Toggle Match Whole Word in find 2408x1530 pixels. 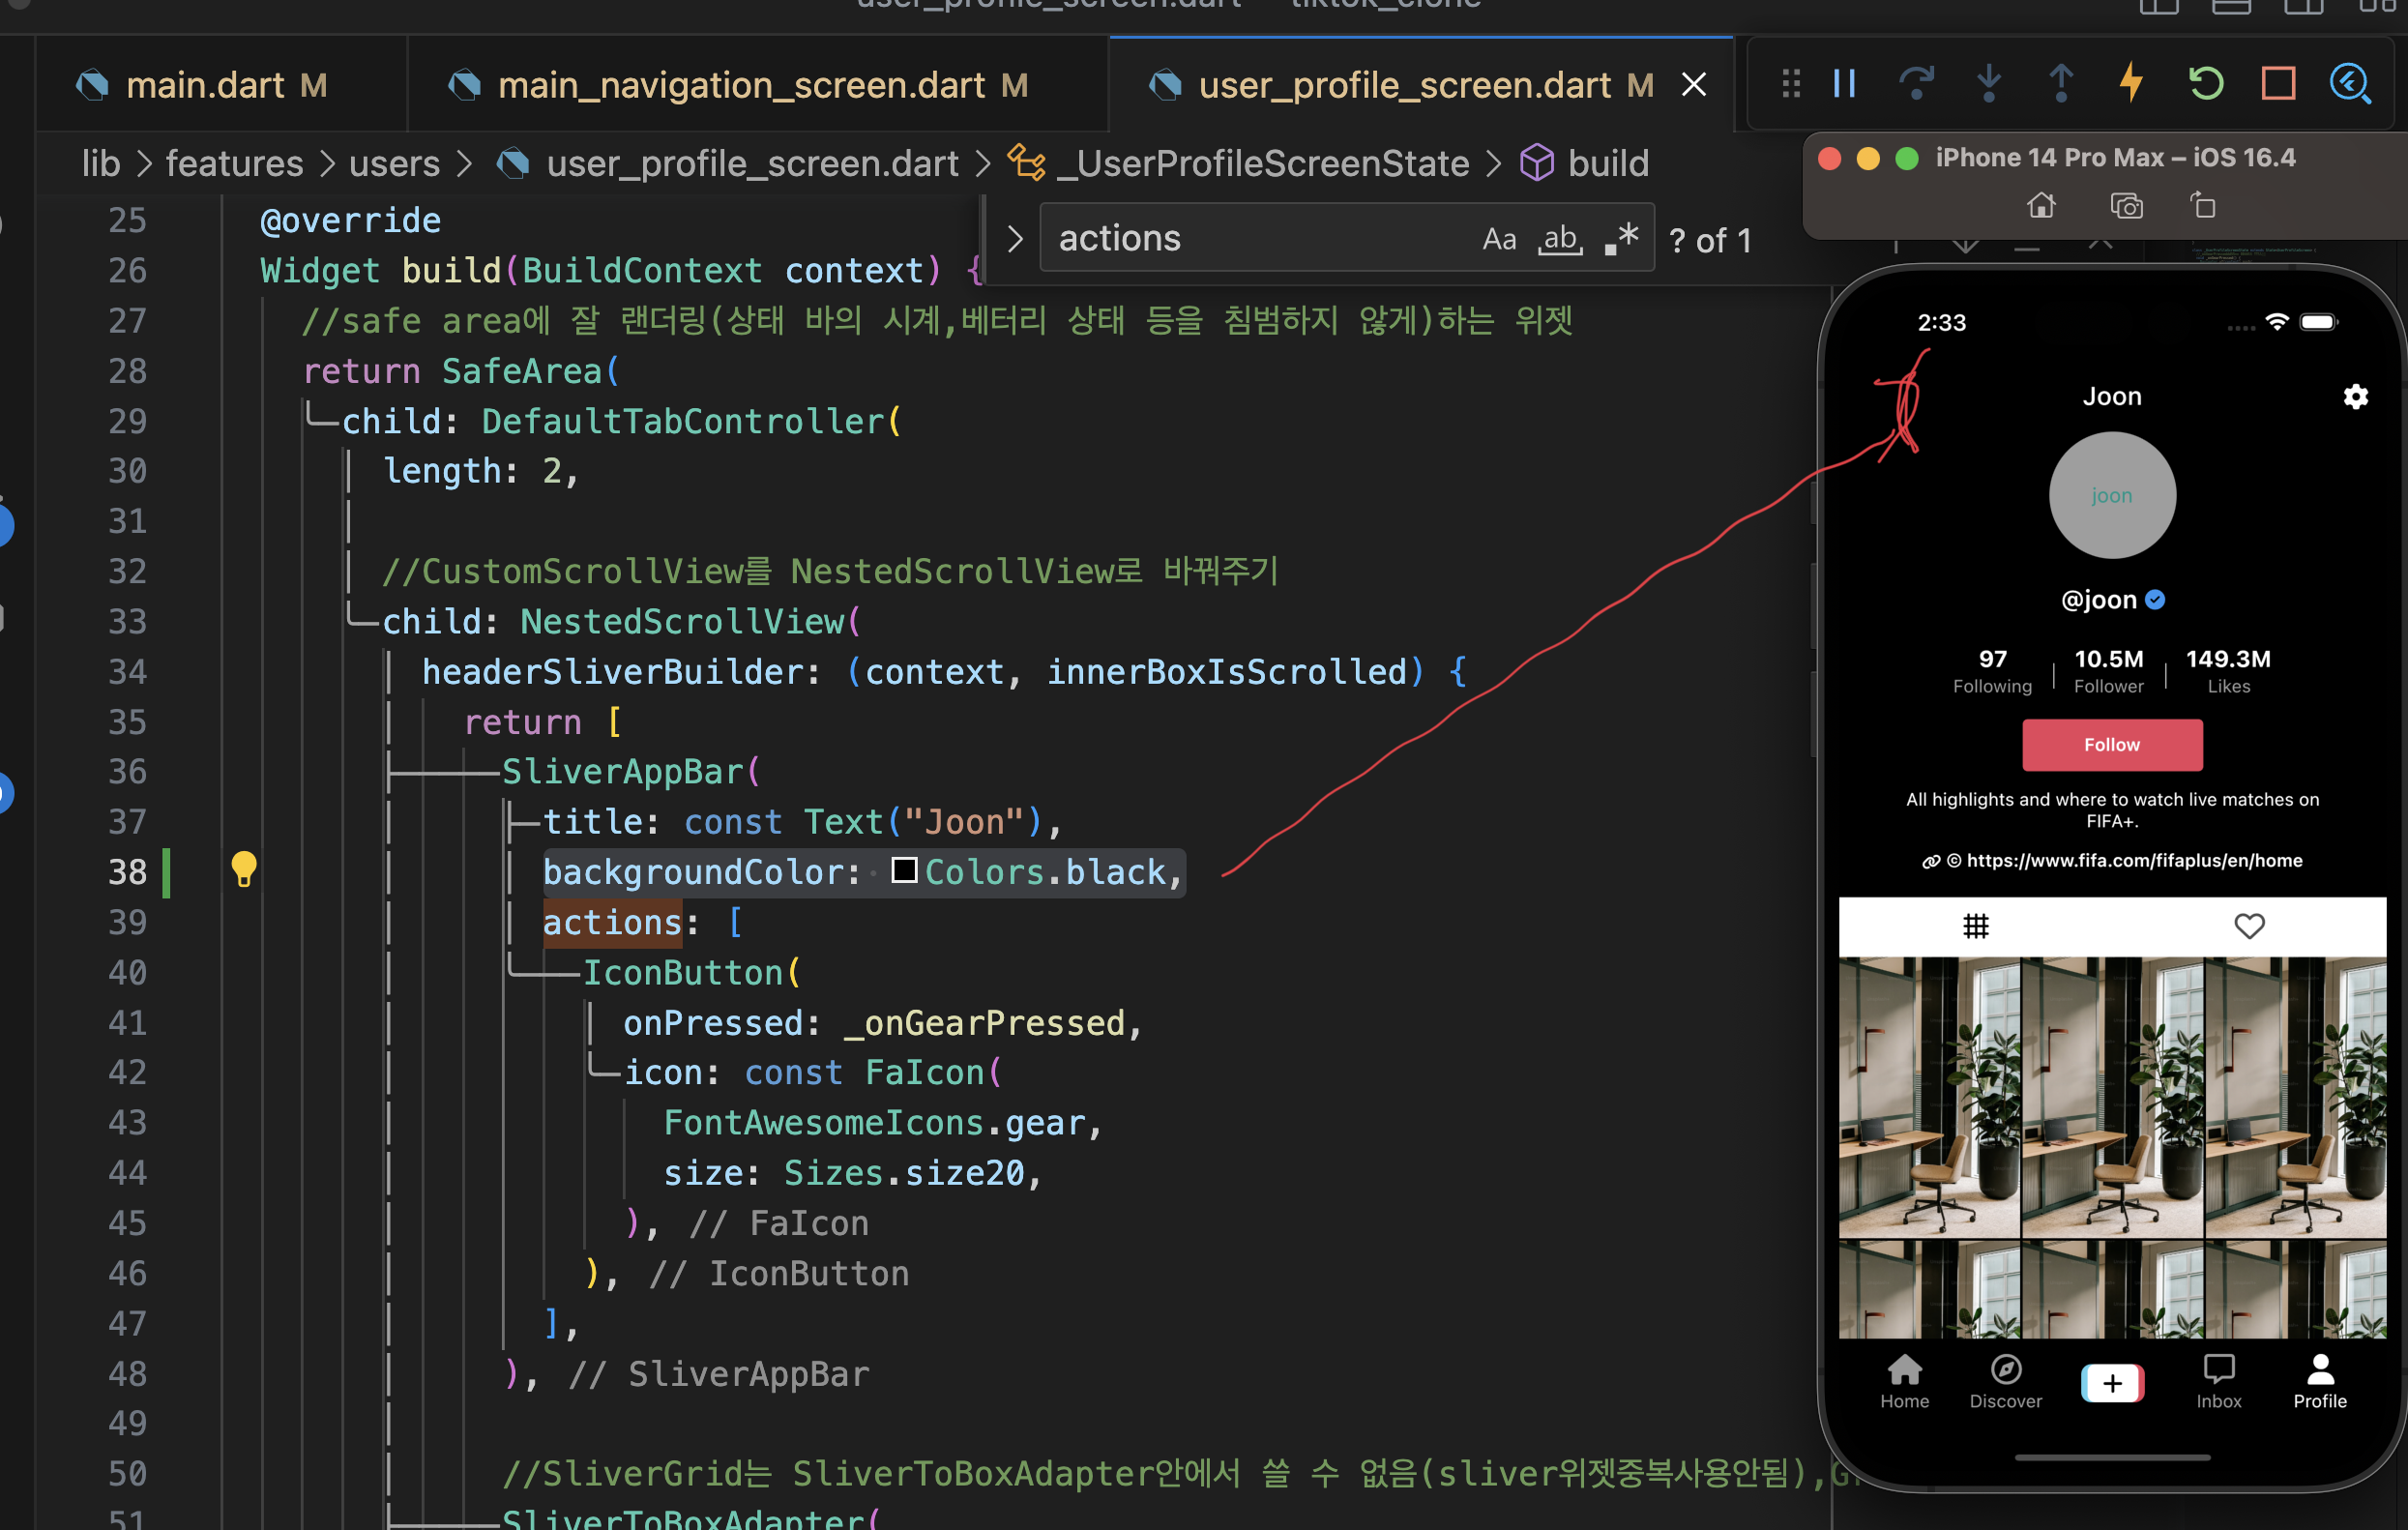click(1560, 239)
